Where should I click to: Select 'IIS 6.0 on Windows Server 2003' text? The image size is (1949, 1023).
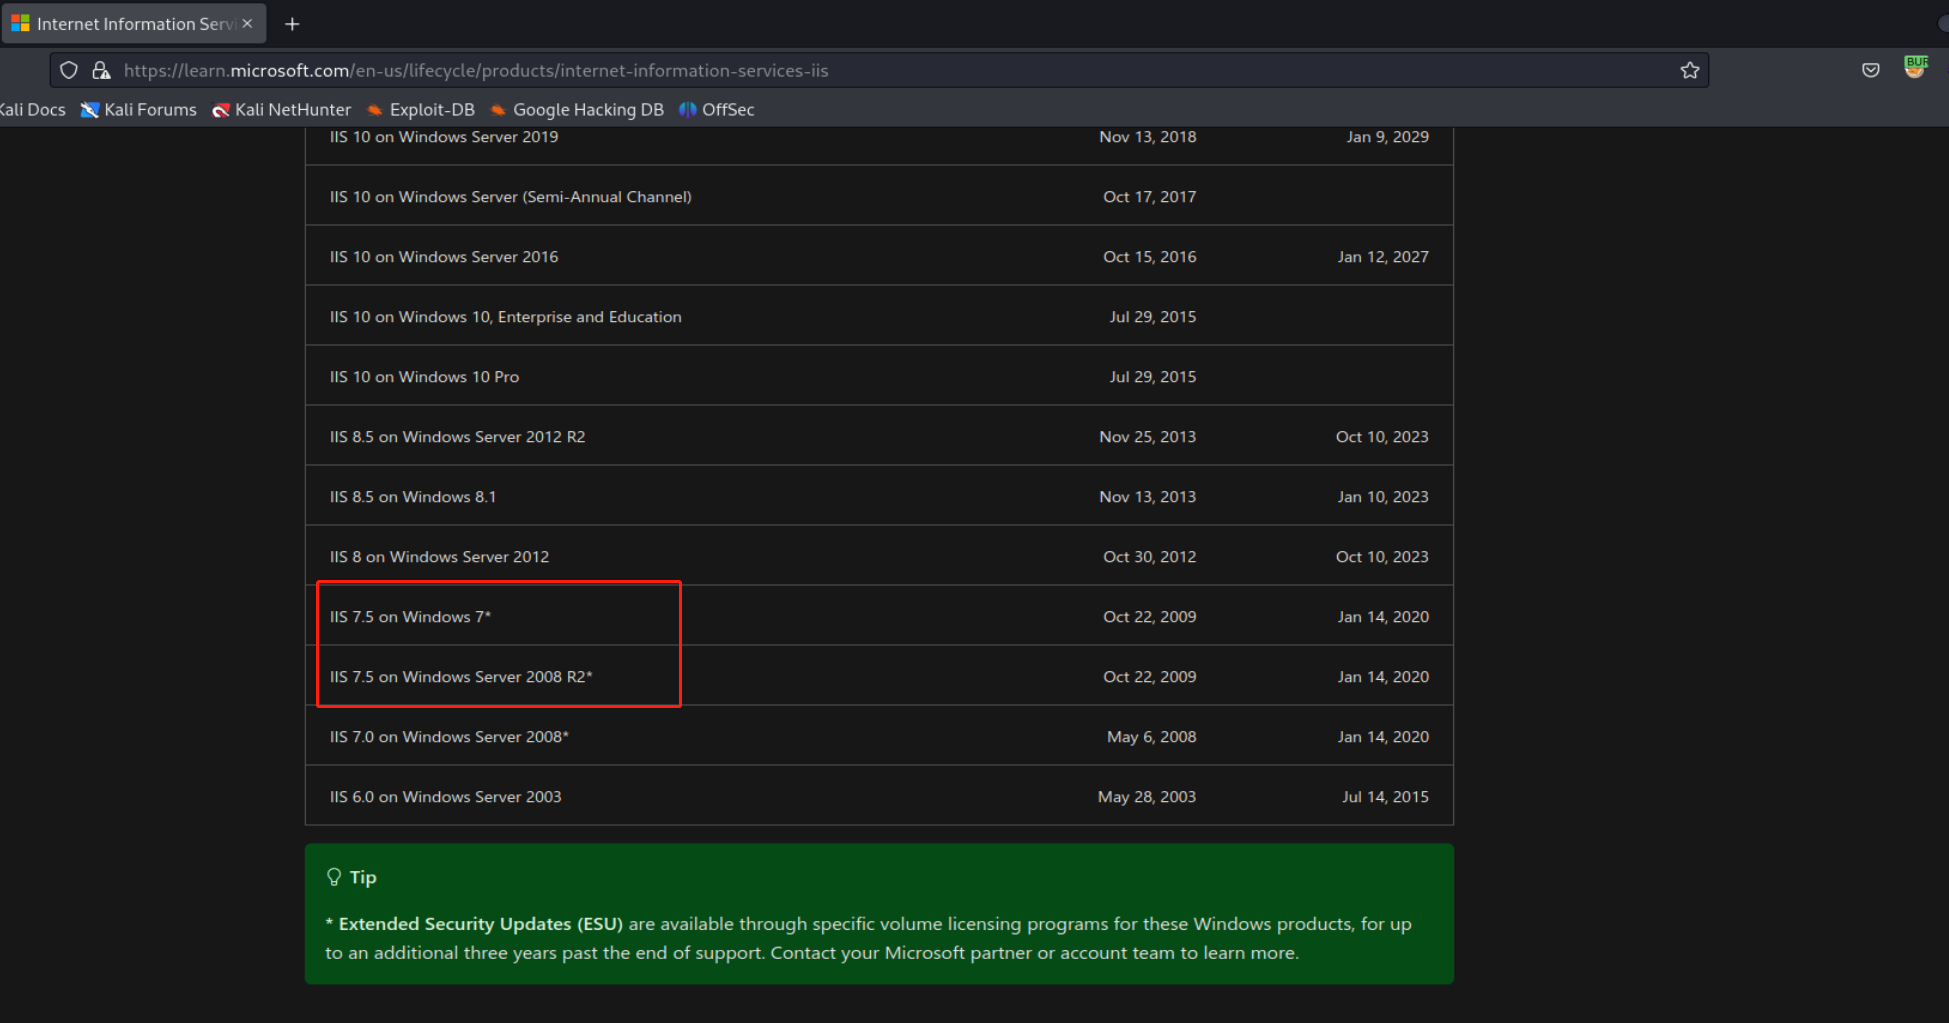pyautogui.click(x=446, y=797)
